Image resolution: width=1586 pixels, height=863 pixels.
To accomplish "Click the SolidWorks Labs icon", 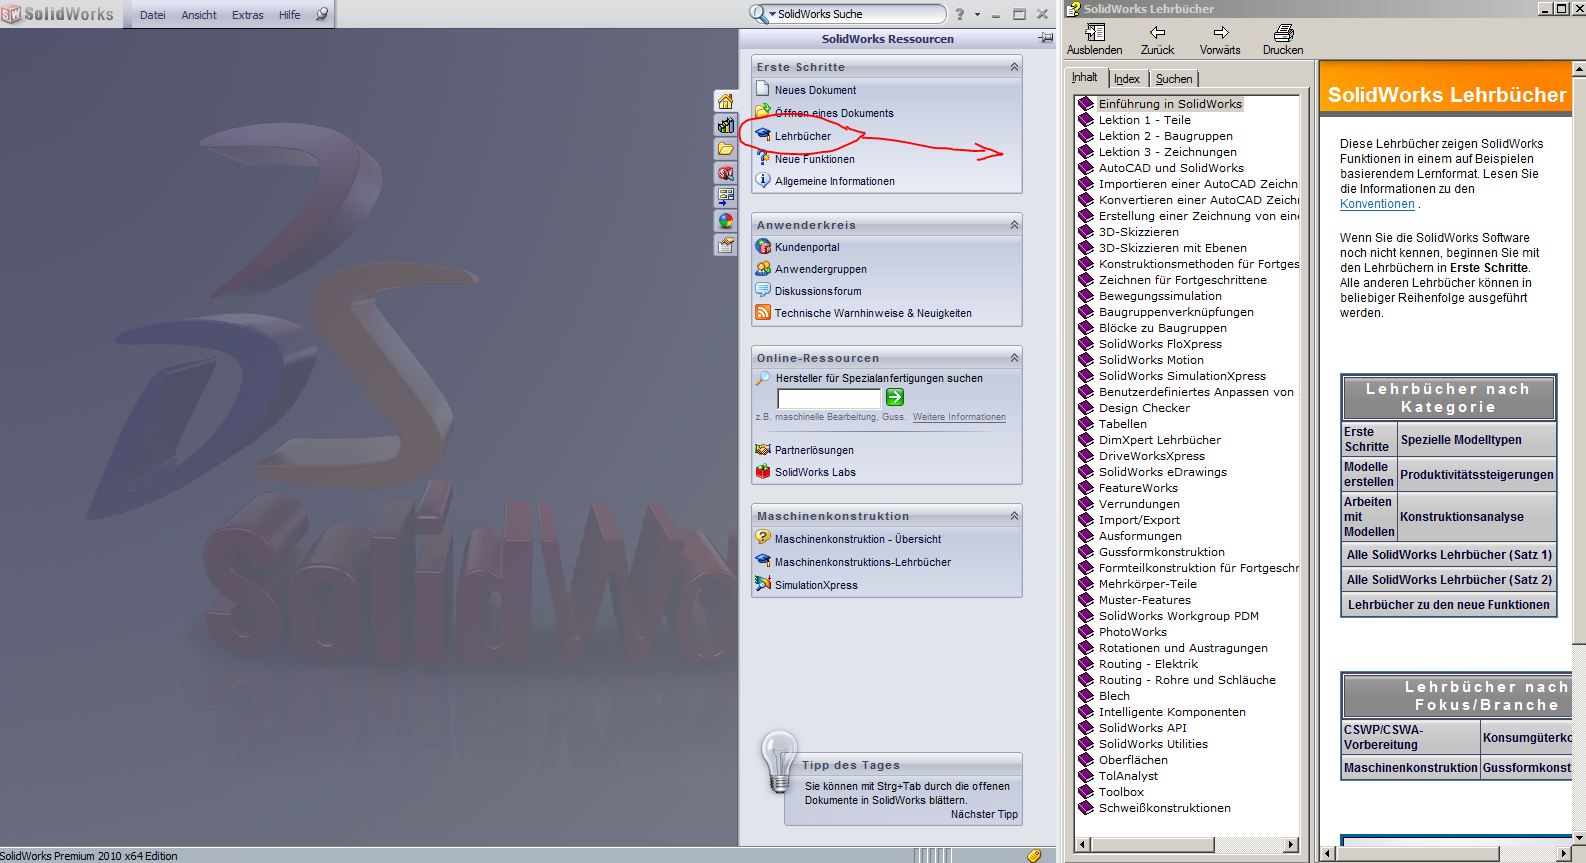I will [x=763, y=471].
